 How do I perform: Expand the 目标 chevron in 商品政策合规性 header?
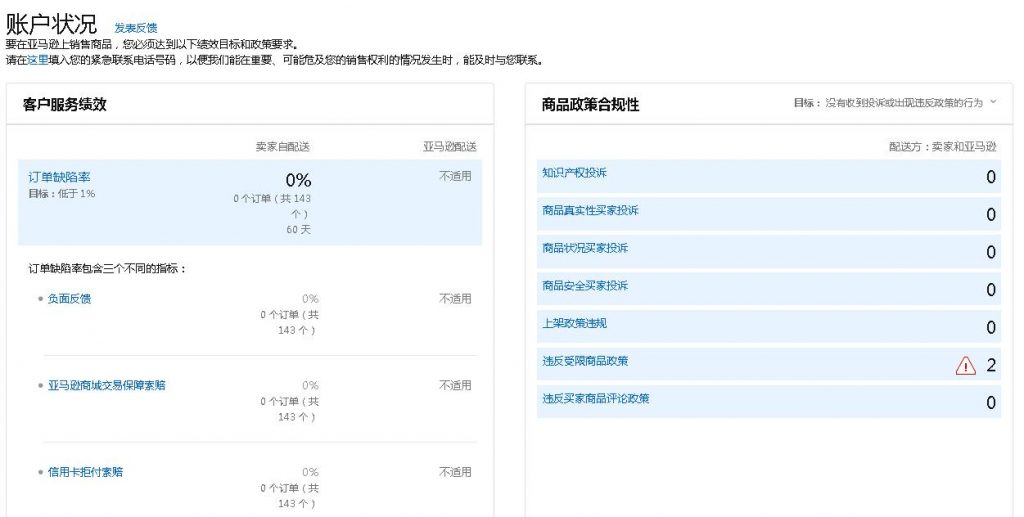(993, 102)
